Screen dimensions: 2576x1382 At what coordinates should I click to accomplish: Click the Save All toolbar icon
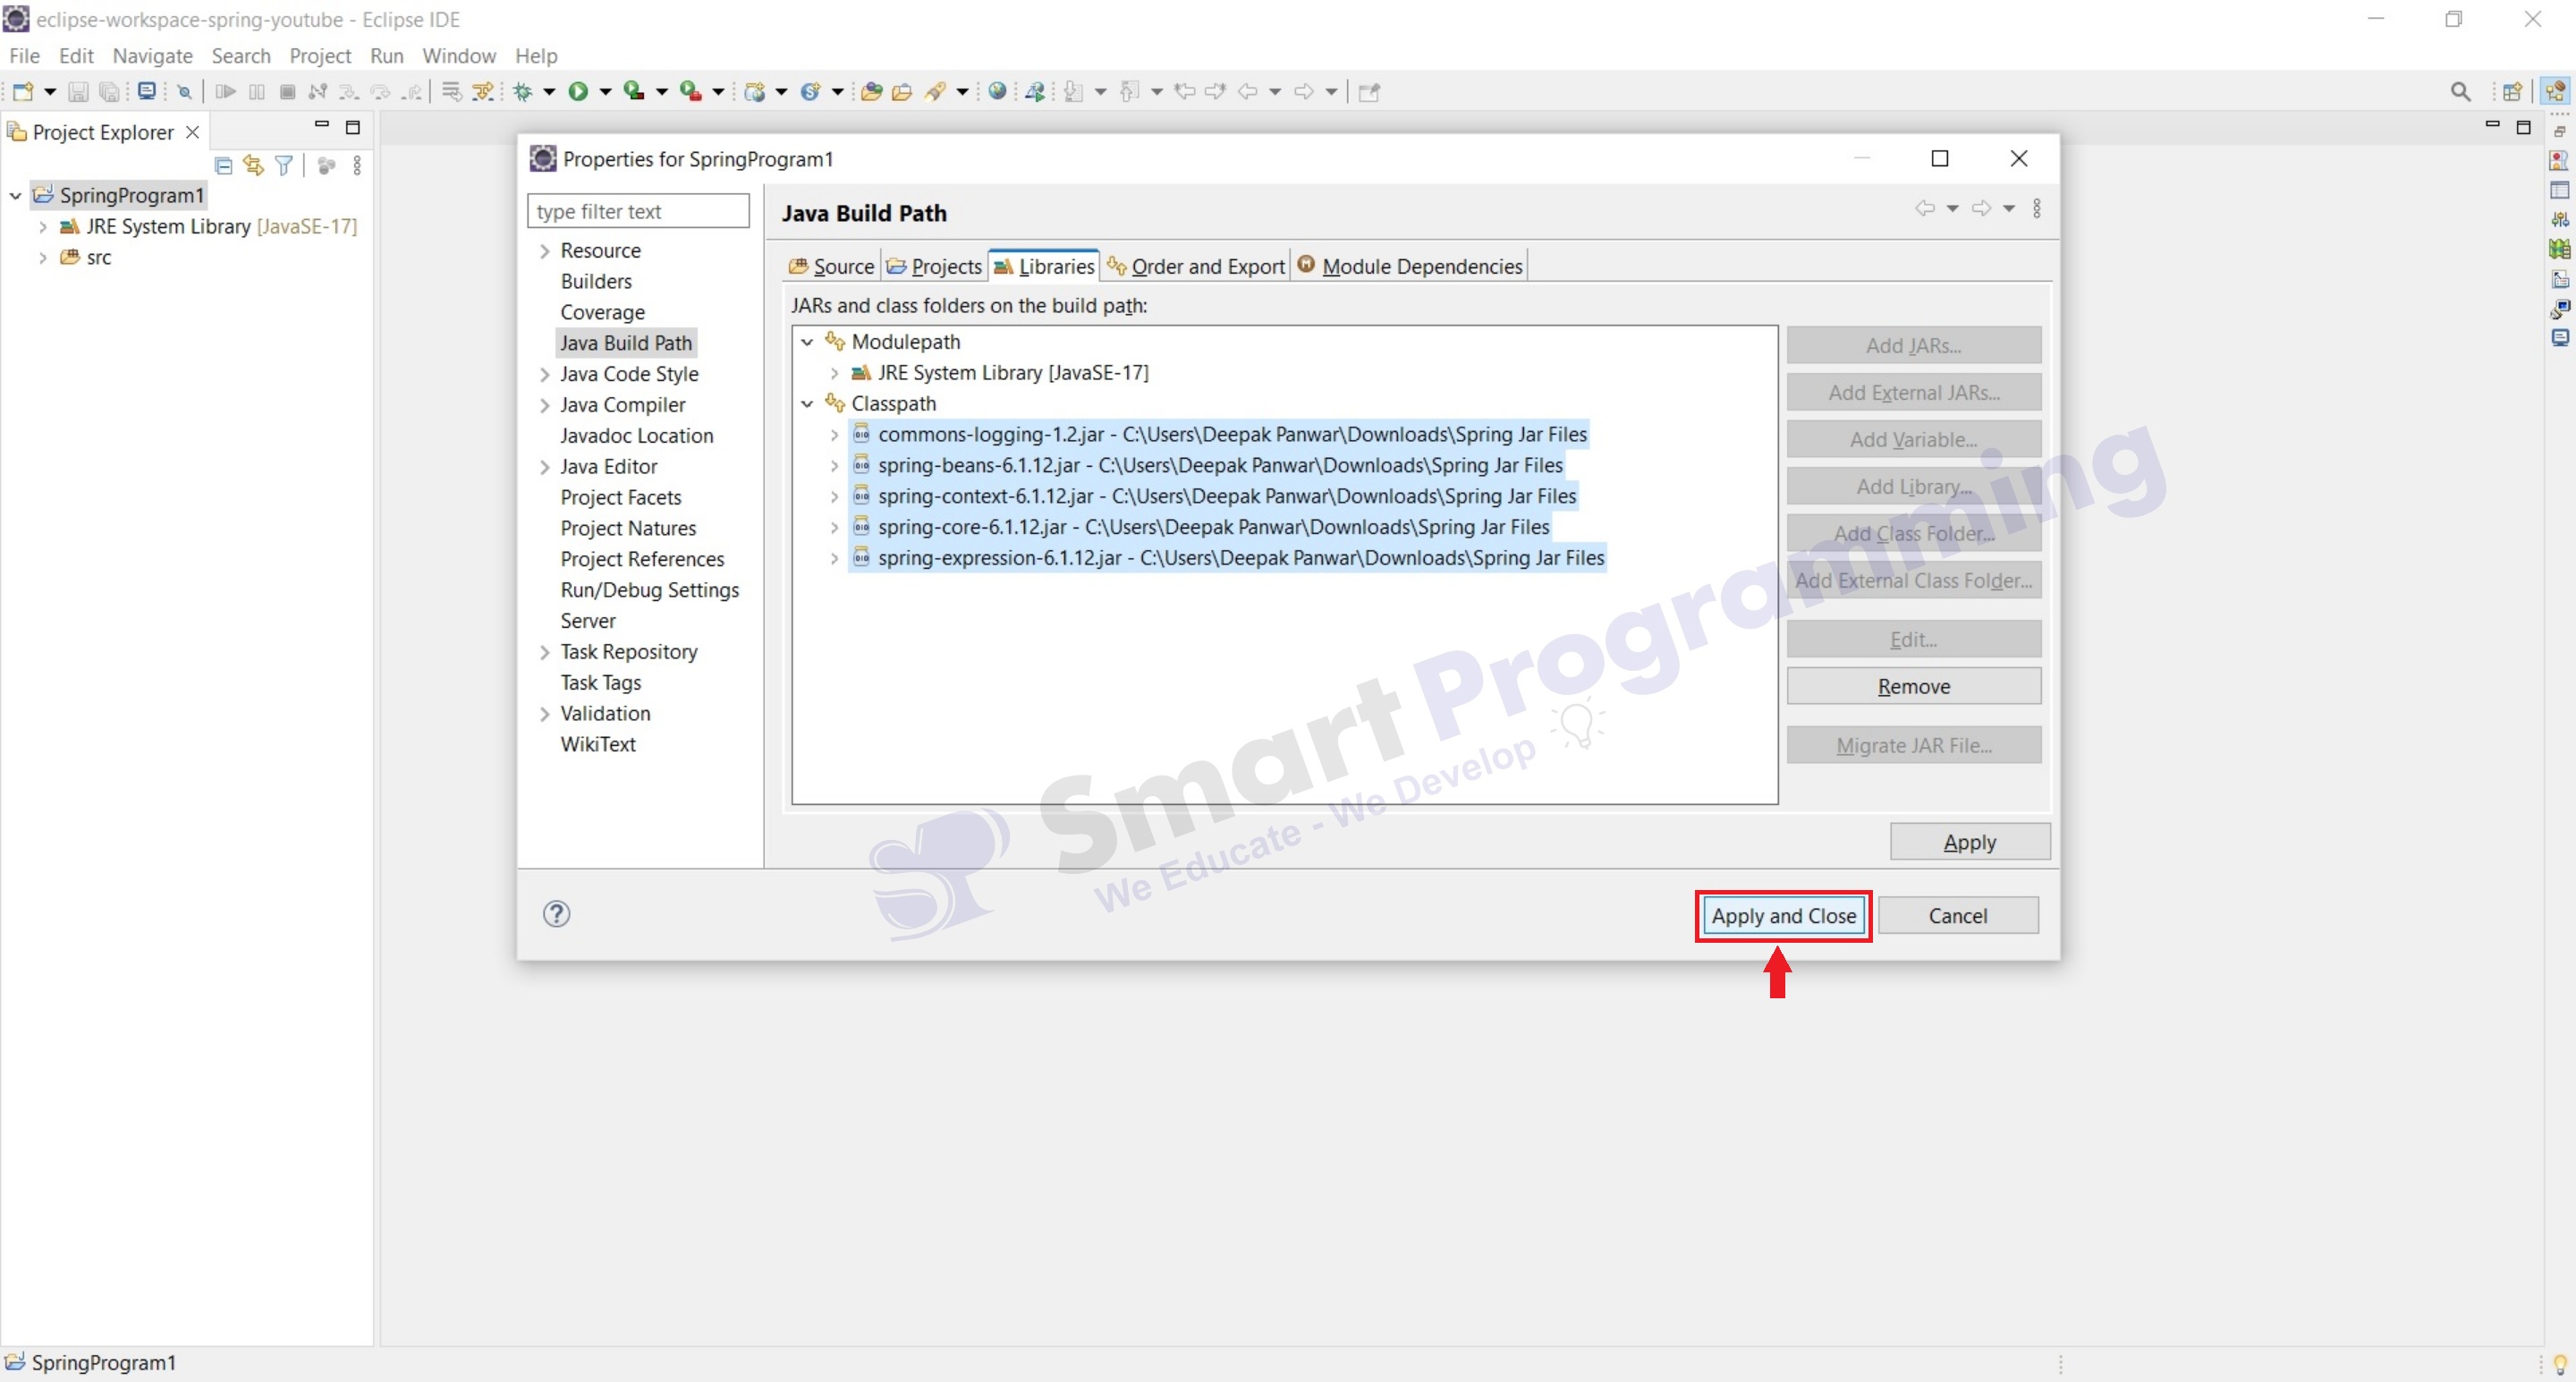point(109,92)
